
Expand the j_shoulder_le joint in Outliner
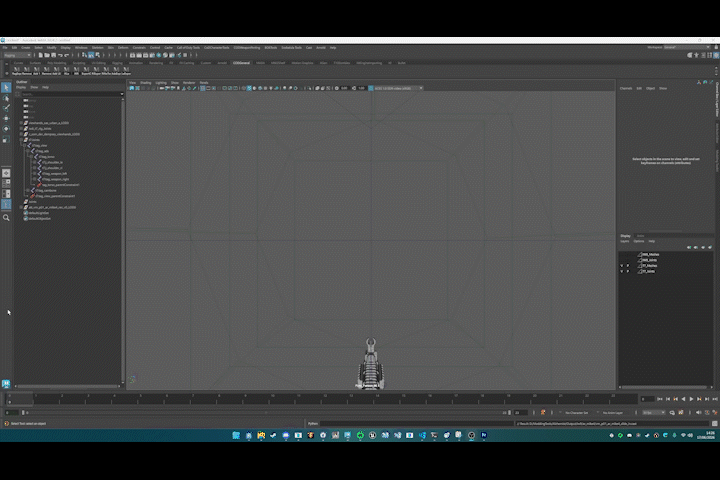(x=34, y=162)
